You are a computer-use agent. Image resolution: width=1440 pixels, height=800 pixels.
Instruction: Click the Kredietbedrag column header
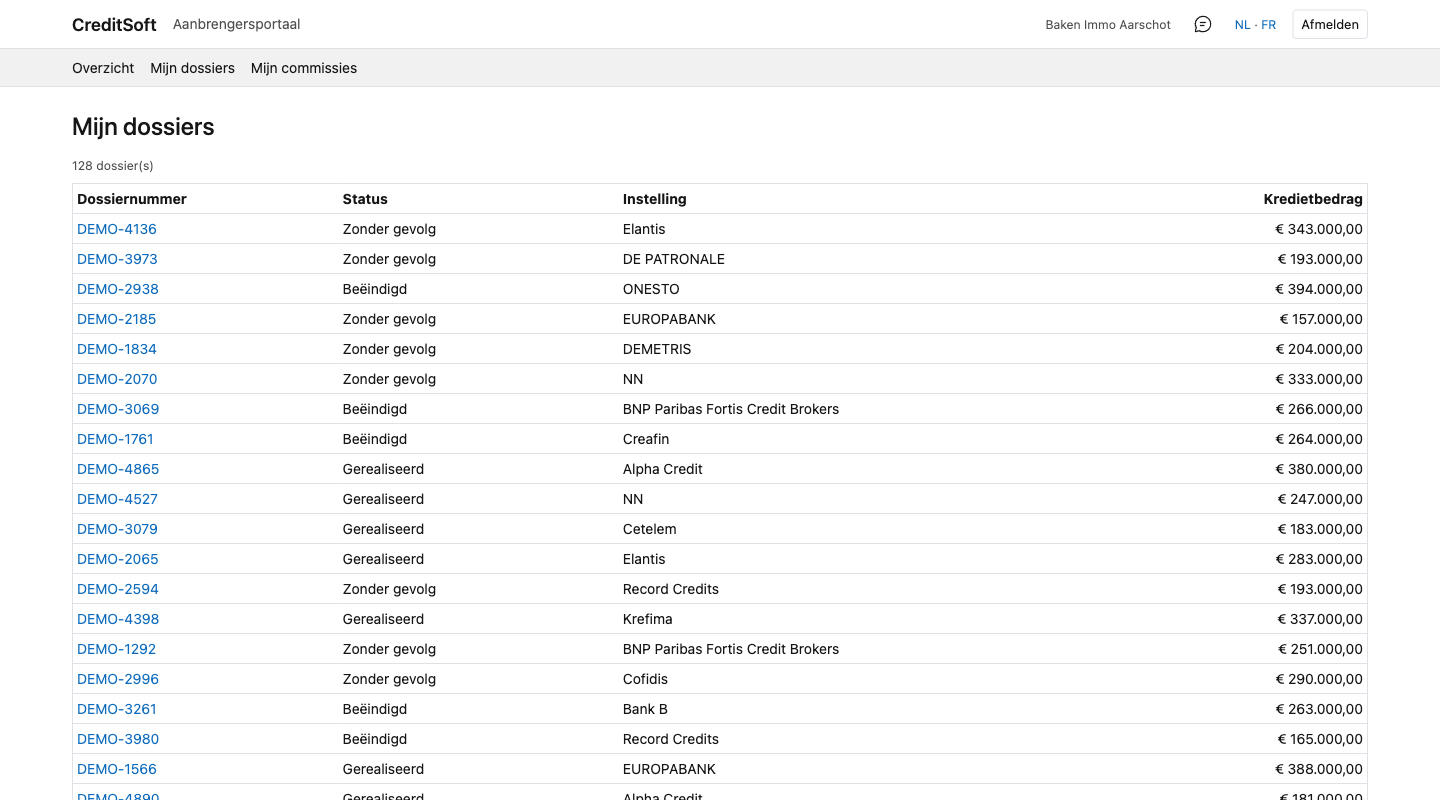(1313, 199)
